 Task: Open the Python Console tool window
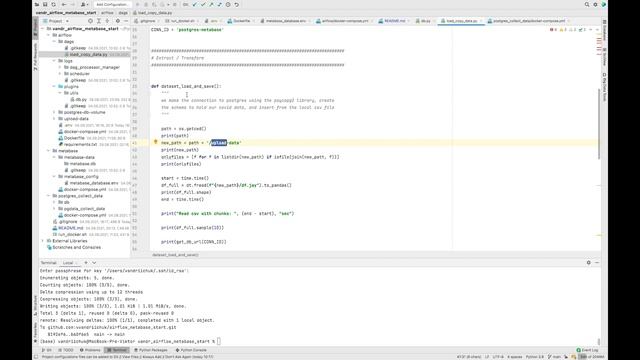tap(191, 350)
